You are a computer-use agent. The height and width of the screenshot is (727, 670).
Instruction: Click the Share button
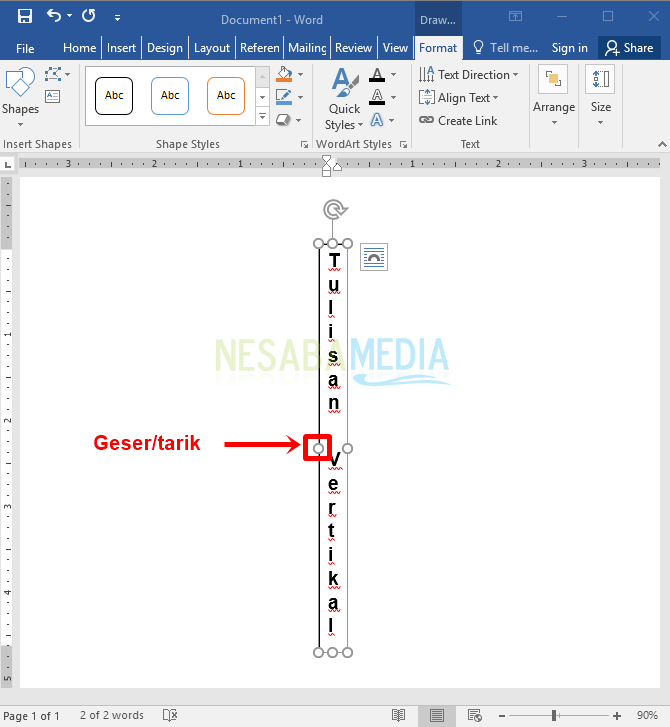(629, 48)
